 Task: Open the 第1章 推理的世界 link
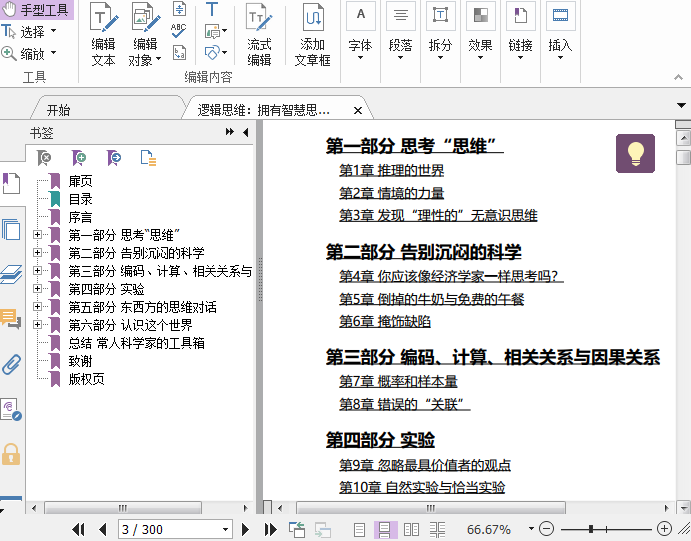pos(391,170)
